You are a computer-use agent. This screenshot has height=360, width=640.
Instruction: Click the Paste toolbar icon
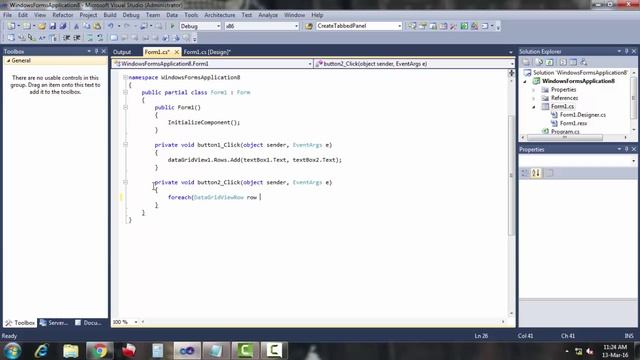click(97, 26)
